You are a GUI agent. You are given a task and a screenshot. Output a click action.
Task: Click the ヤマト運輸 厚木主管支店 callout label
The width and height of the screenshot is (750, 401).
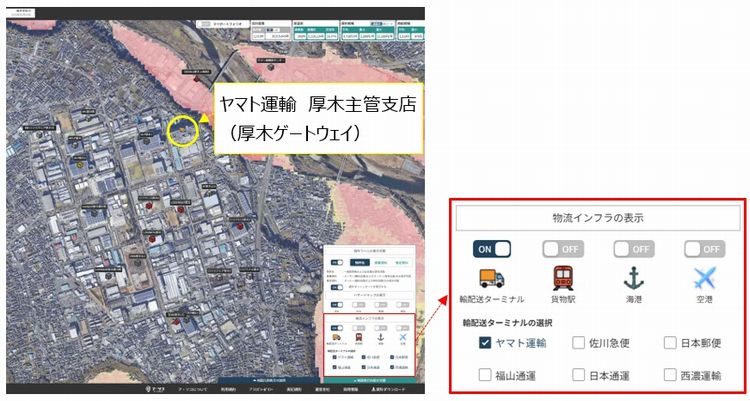(x=318, y=119)
